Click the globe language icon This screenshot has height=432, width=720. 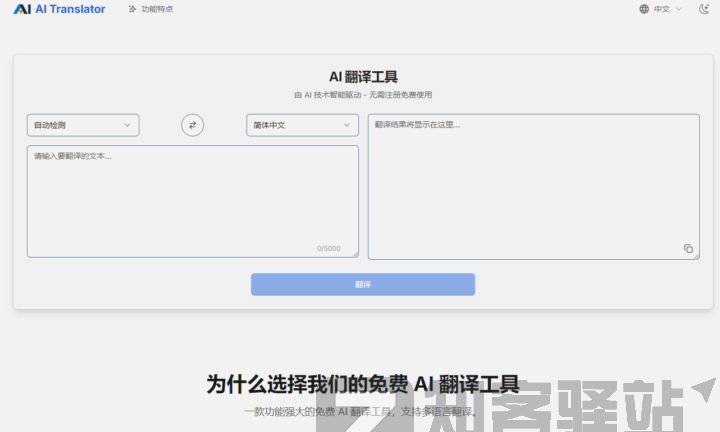644,9
